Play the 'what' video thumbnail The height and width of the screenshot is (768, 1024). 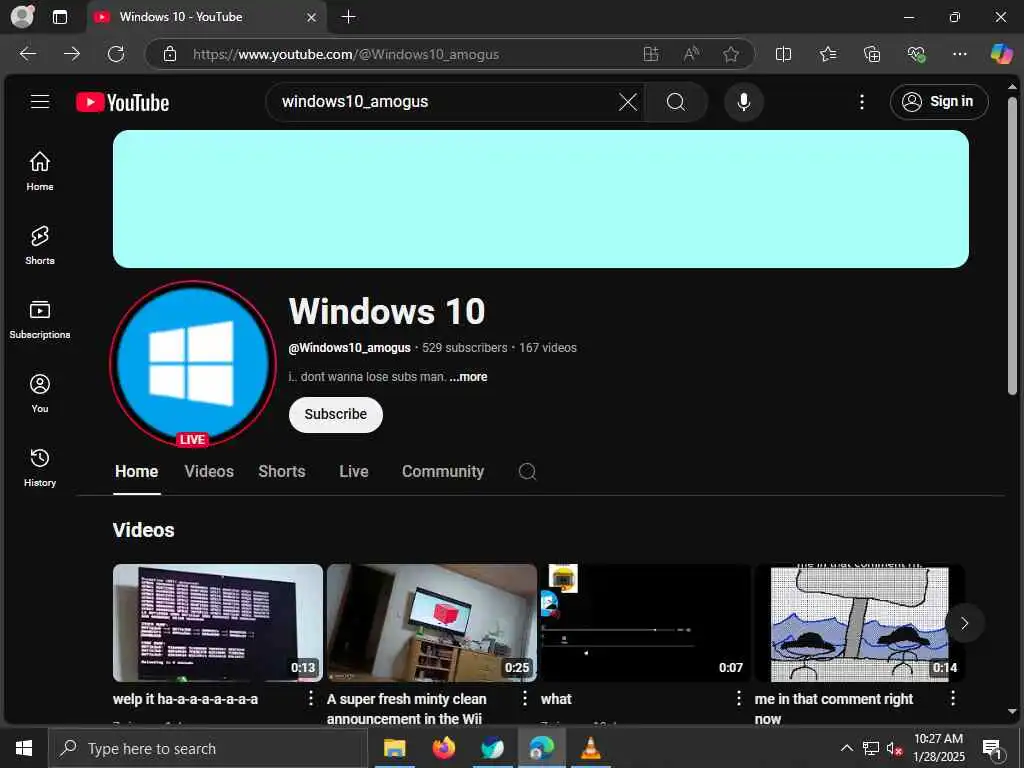pyautogui.click(x=646, y=623)
